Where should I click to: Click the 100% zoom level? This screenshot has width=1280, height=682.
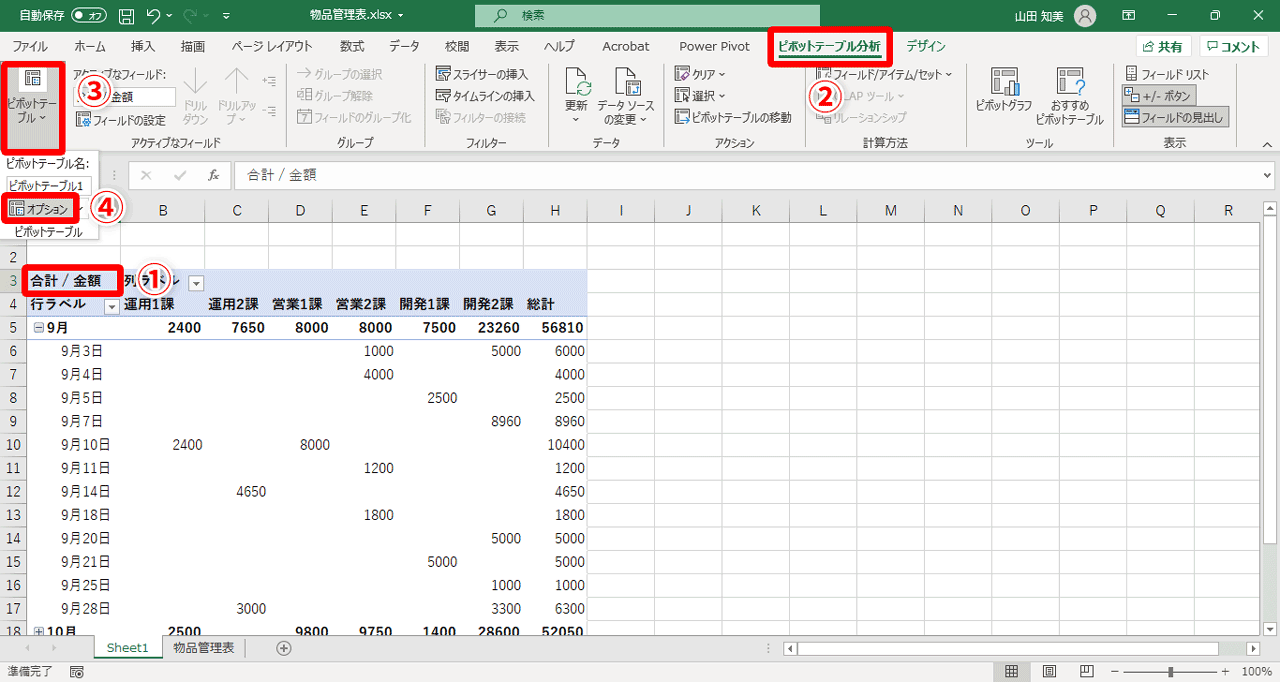pos(1256,672)
